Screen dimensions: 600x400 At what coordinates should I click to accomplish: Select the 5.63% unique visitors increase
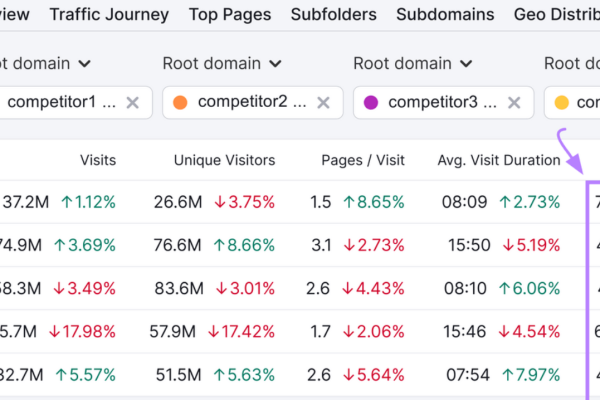coord(245,375)
